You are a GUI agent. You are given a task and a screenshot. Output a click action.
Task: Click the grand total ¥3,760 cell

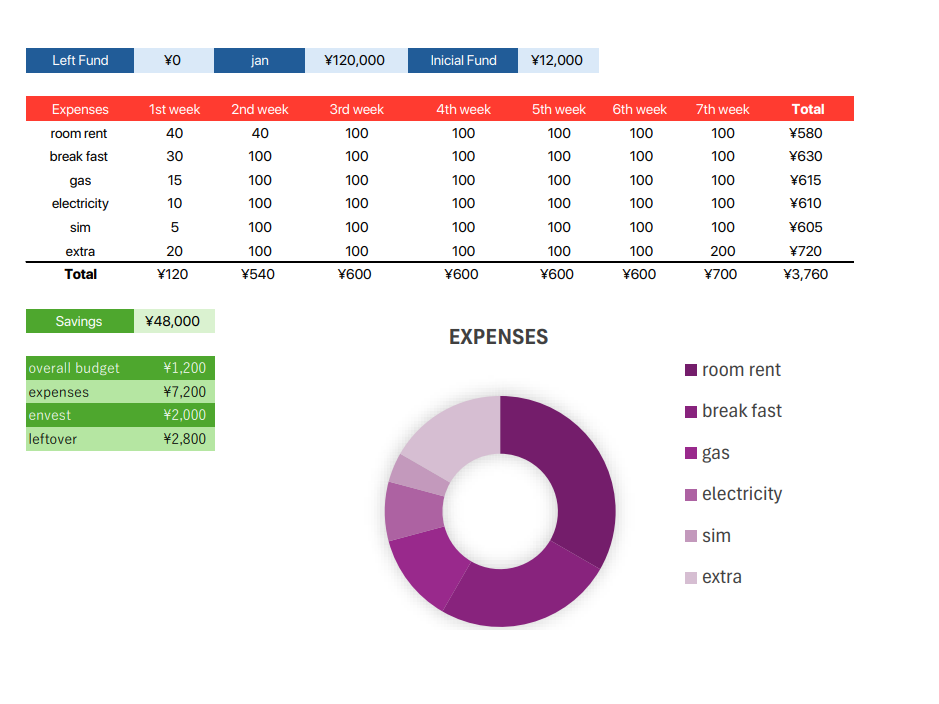(x=806, y=274)
